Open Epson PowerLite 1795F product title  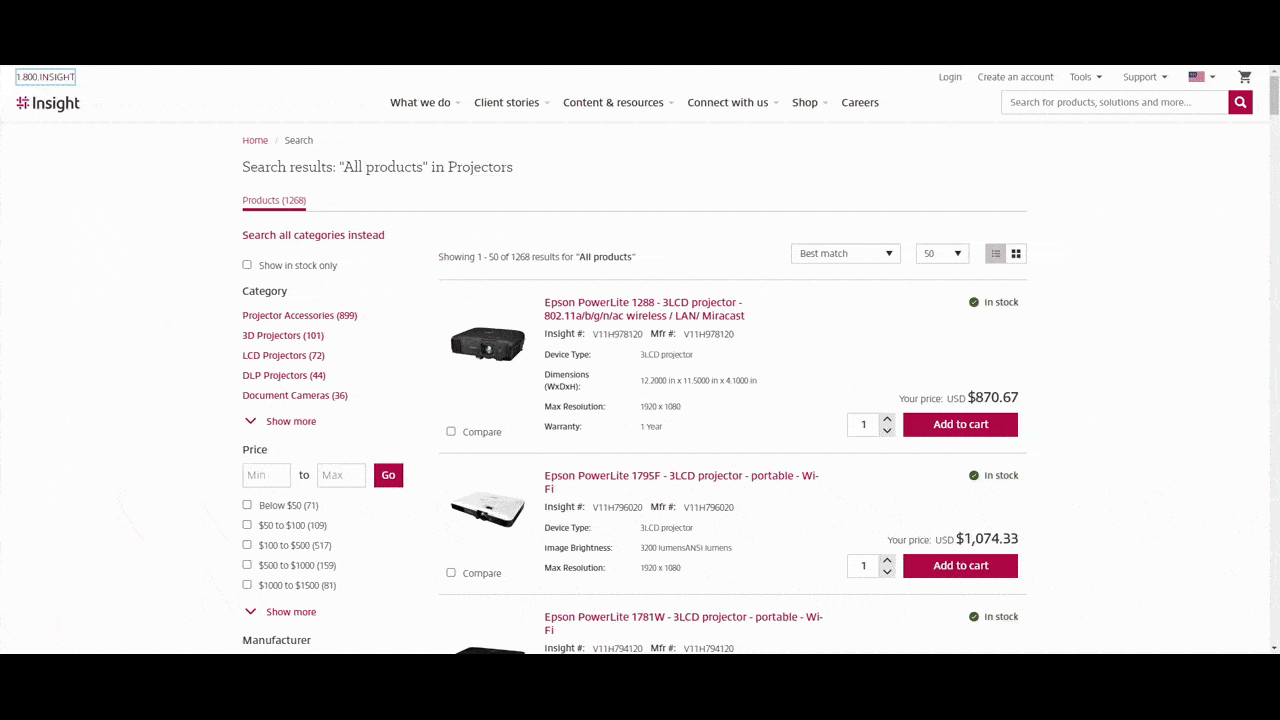(x=681, y=482)
